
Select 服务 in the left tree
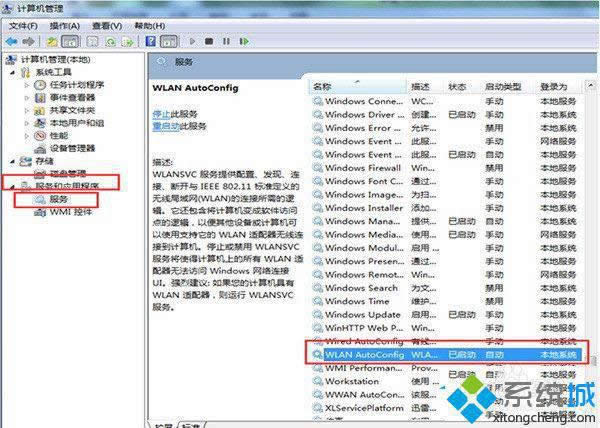[59, 199]
